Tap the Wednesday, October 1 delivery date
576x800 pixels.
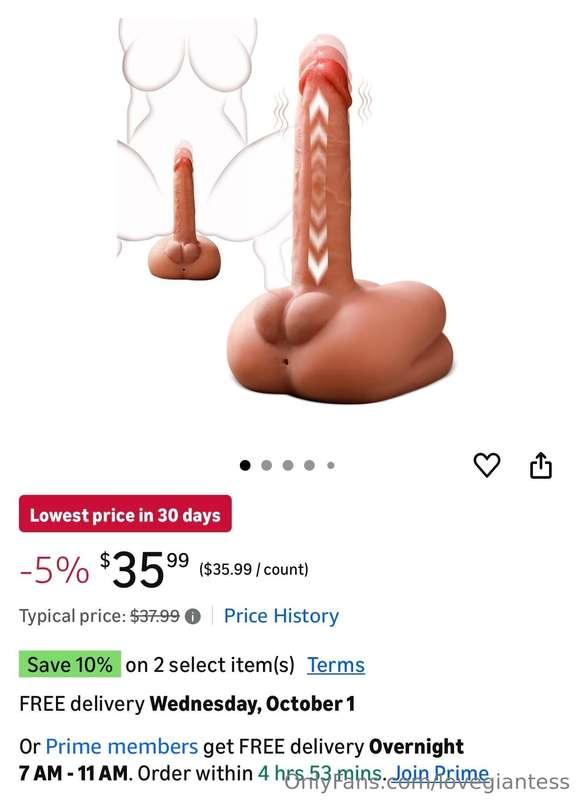tap(252, 704)
